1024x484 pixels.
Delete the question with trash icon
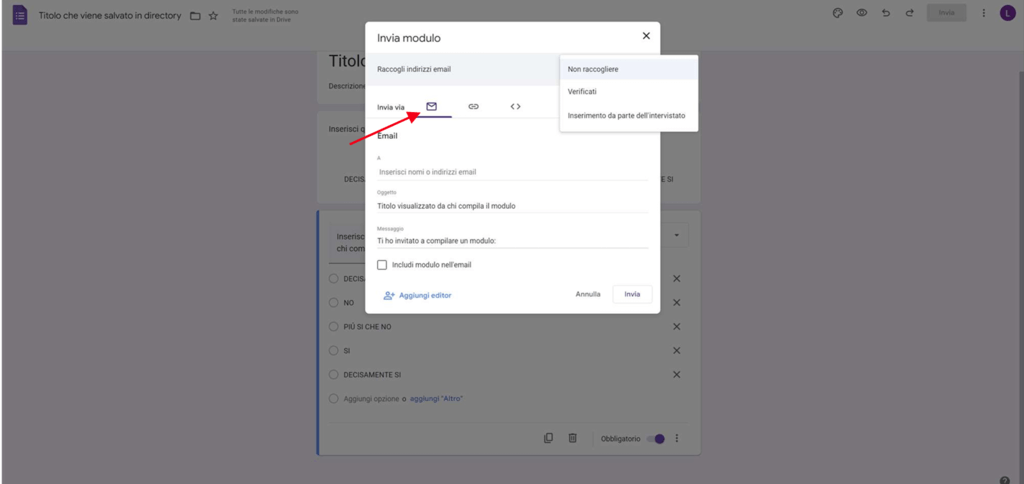573,438
